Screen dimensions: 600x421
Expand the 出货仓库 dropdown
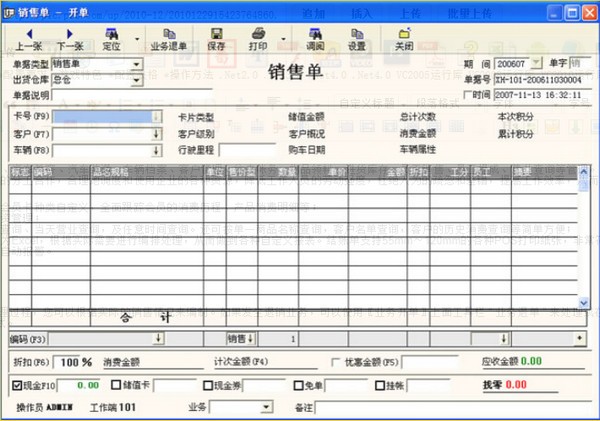click(x=137, y=80)
